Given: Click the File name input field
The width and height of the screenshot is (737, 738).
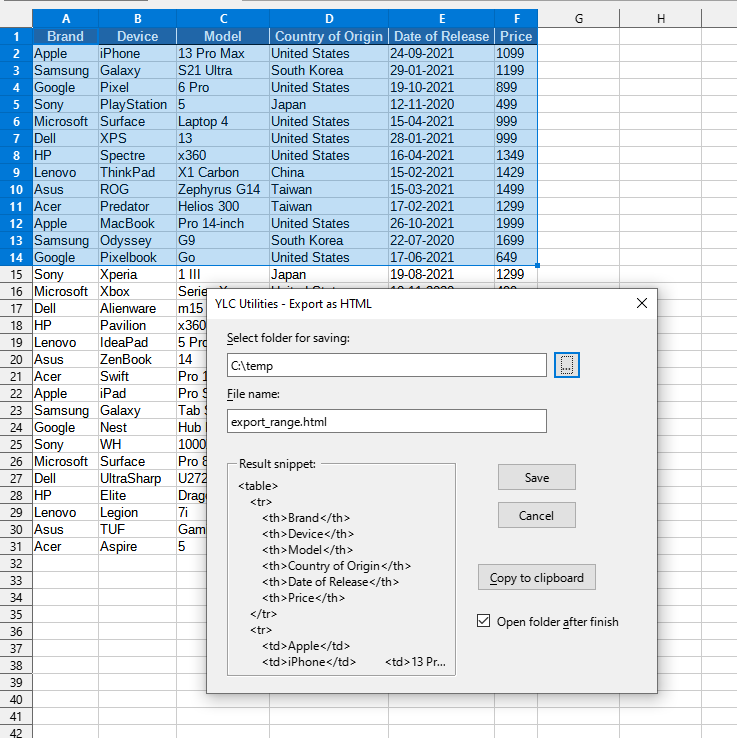Looking at the screenshot, I should click(x=386, y=421).
